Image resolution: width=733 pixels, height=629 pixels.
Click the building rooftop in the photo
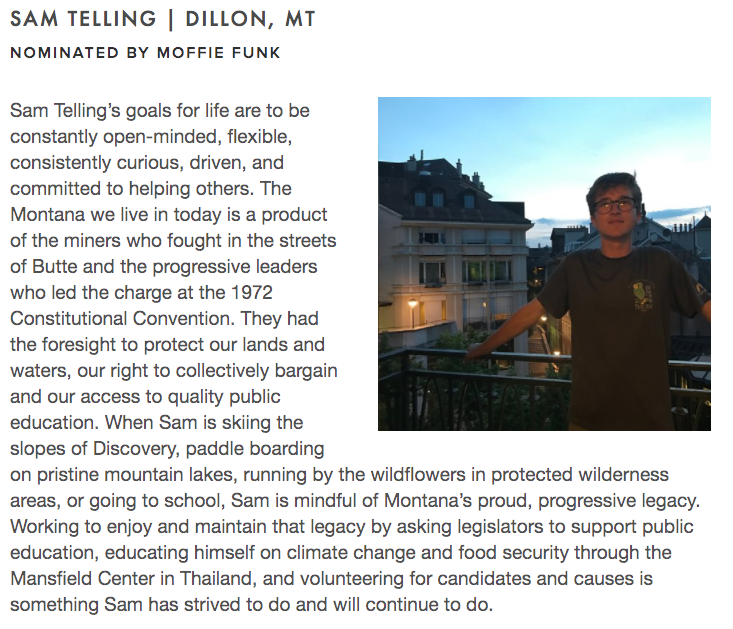pos(437,185)
